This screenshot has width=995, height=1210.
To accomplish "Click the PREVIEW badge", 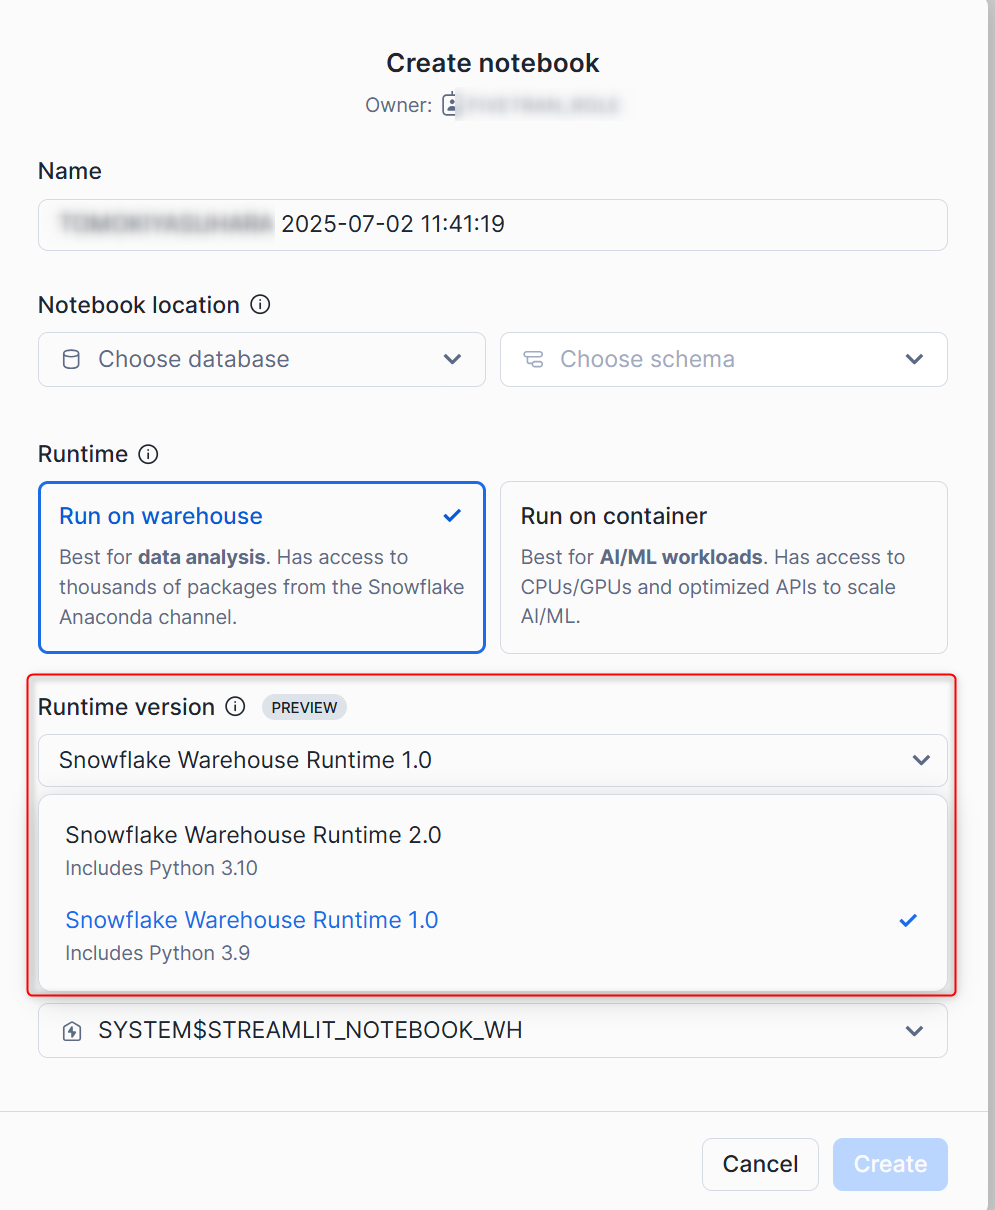I will [x=304, y=707].
